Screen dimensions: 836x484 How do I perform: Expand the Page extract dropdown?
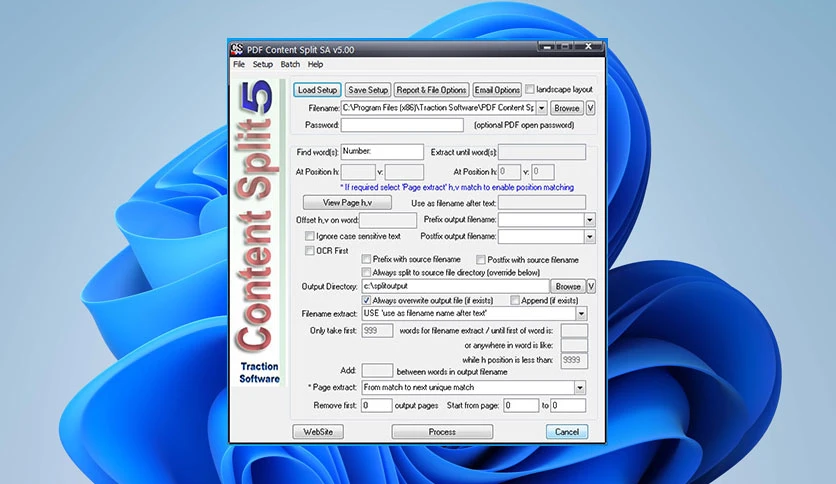click(x=580, y=388)
